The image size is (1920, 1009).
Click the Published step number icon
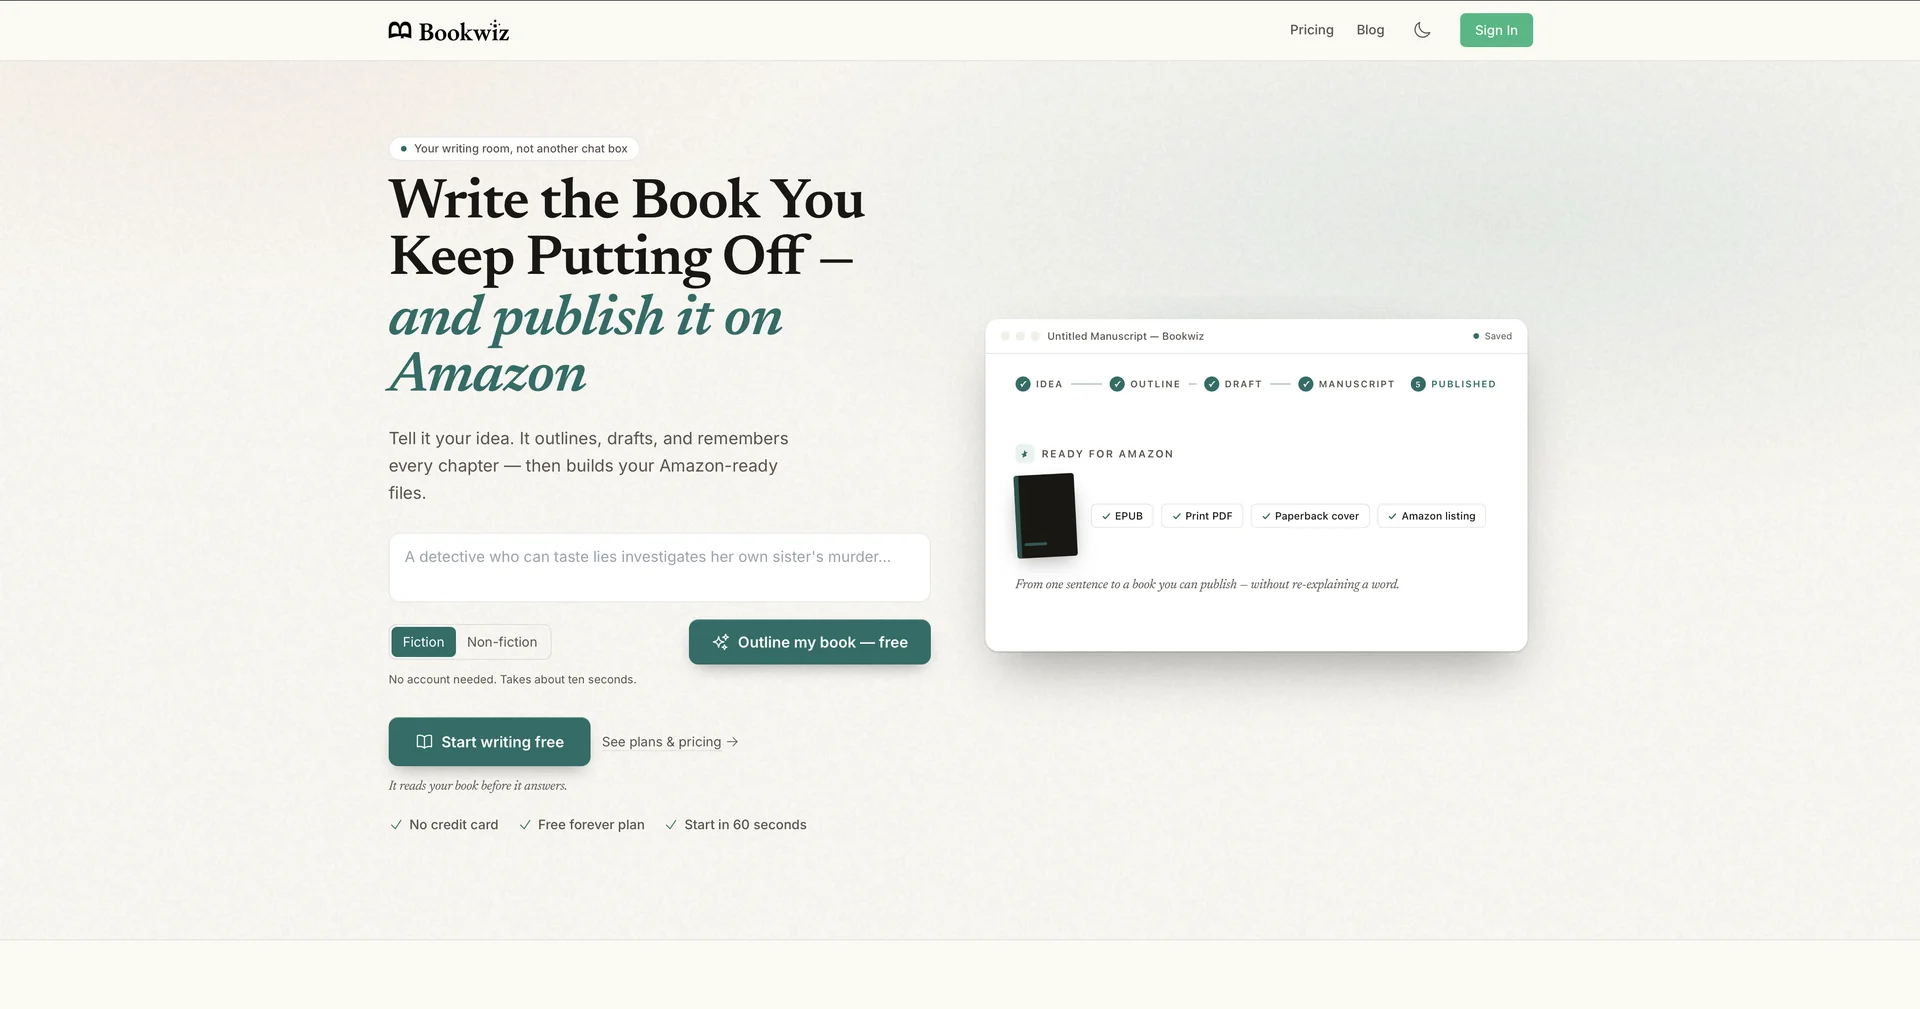point(1418,384)
